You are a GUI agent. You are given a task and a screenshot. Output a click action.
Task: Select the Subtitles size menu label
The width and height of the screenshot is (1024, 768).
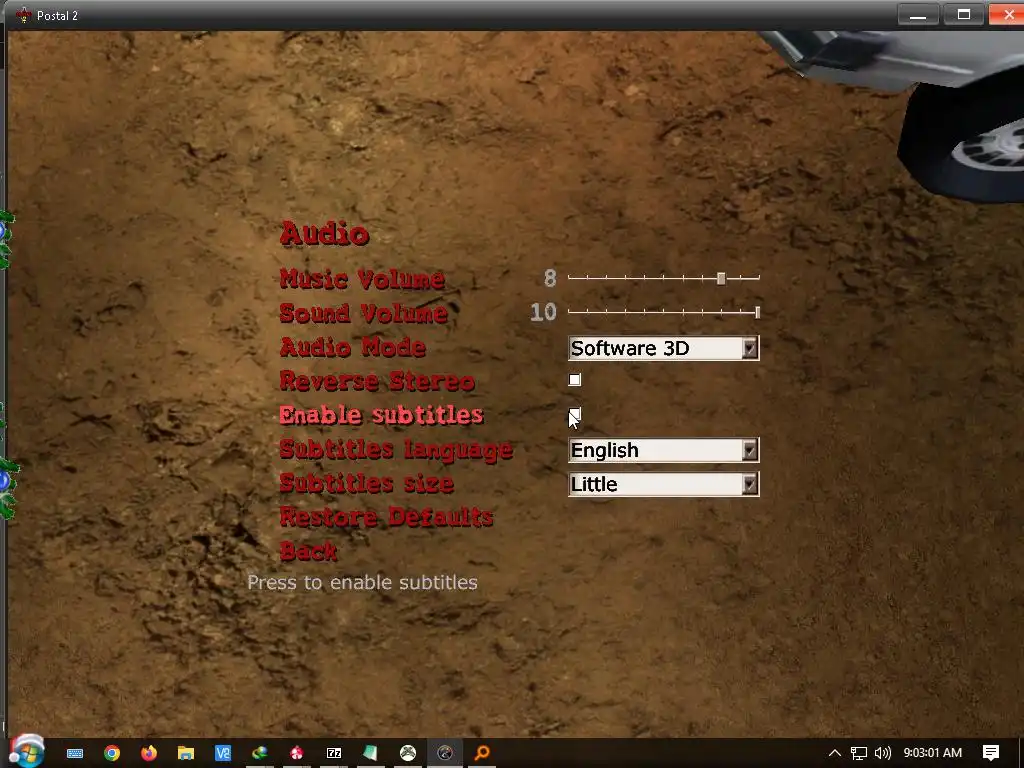(366, 483)
